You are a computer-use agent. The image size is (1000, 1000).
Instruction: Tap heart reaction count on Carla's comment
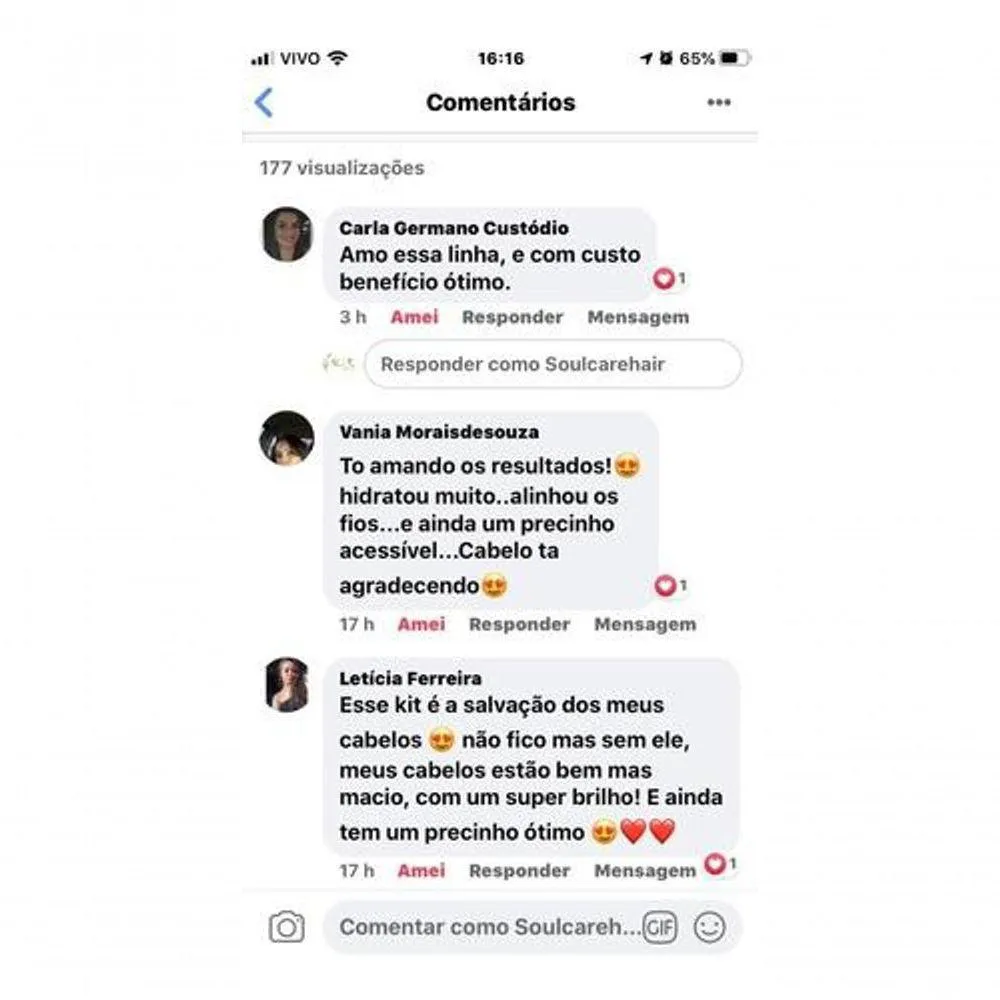670,279
